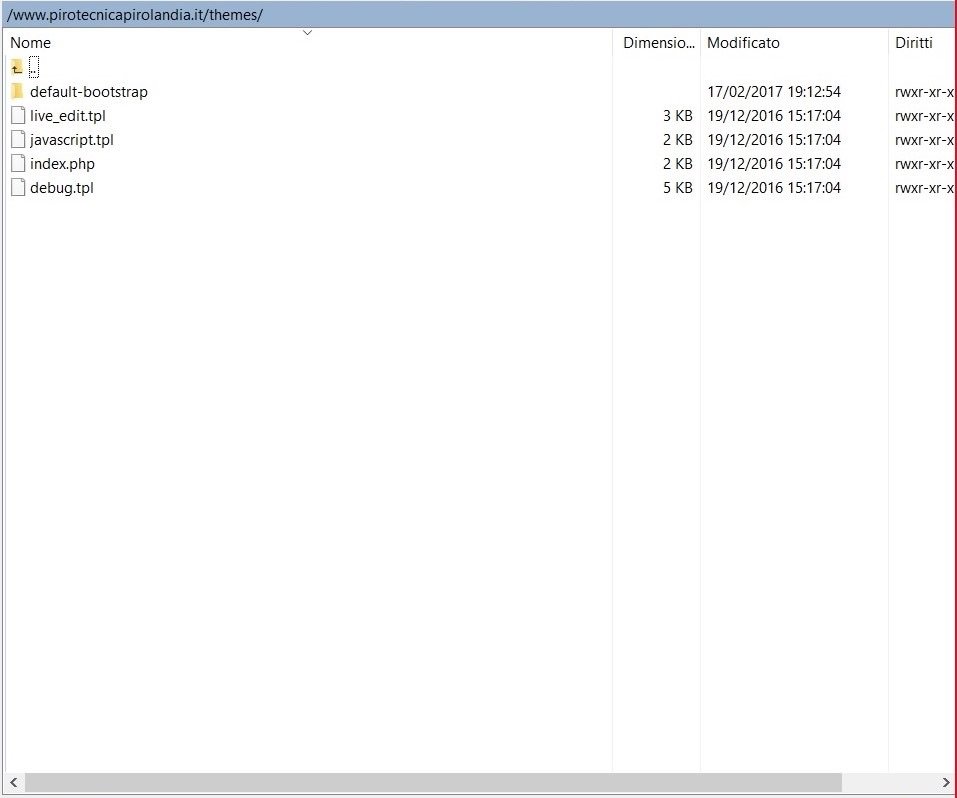Select the index.php file name
Image resolution: width=957 pixels, height=798 pixels.
click(x=62, y=164)
